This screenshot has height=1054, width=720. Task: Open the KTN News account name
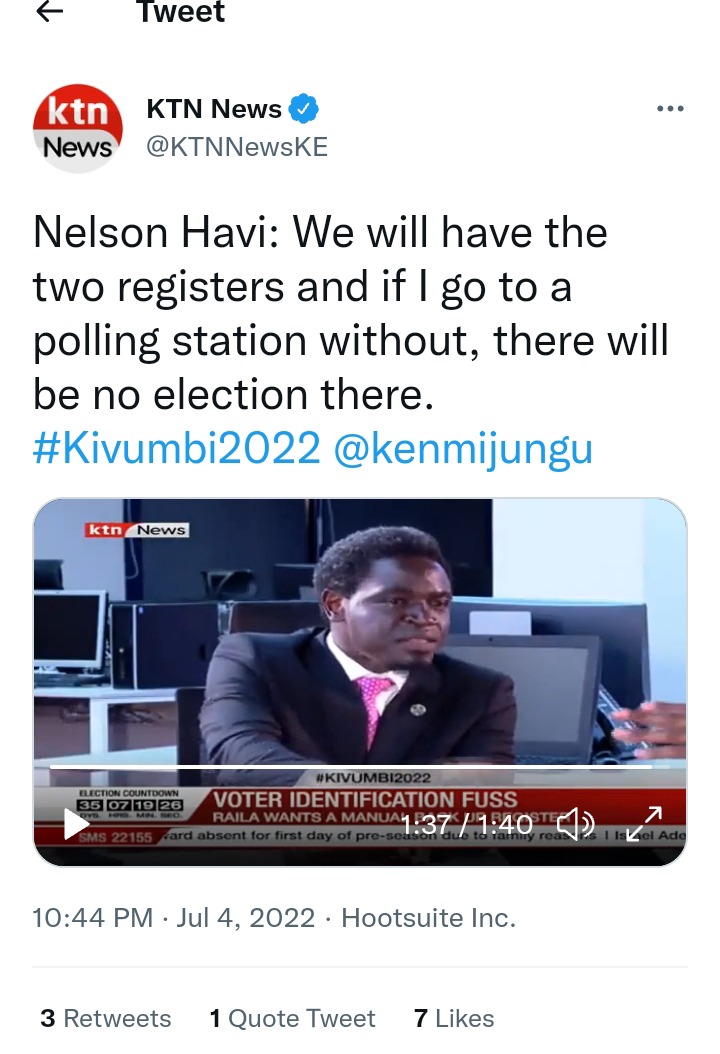point(214,109)
